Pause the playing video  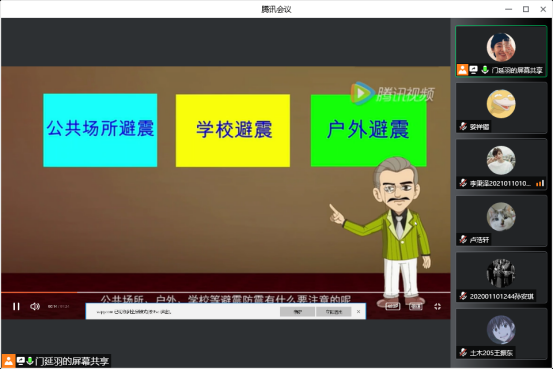[16, 306]
